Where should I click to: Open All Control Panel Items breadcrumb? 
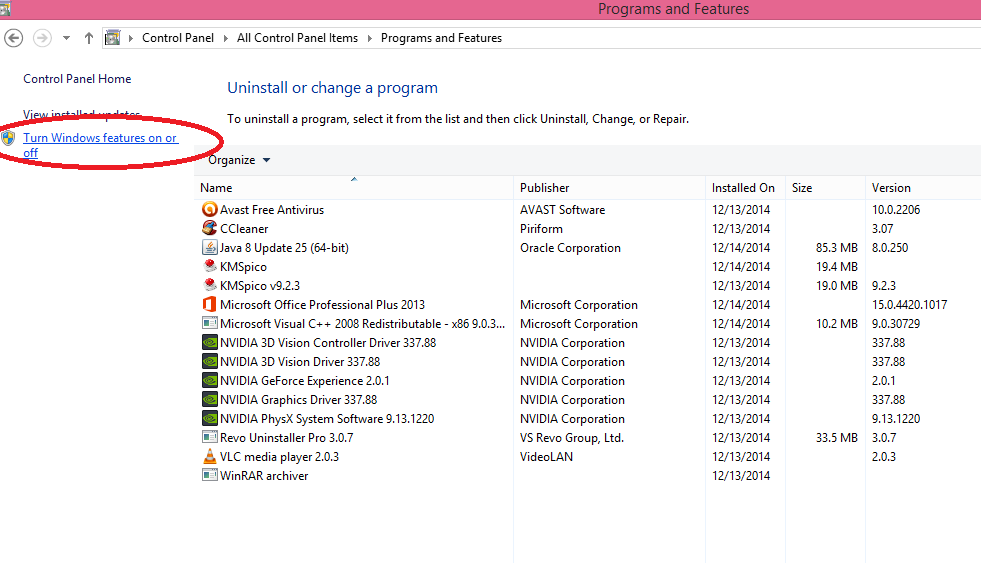(297, 38)
